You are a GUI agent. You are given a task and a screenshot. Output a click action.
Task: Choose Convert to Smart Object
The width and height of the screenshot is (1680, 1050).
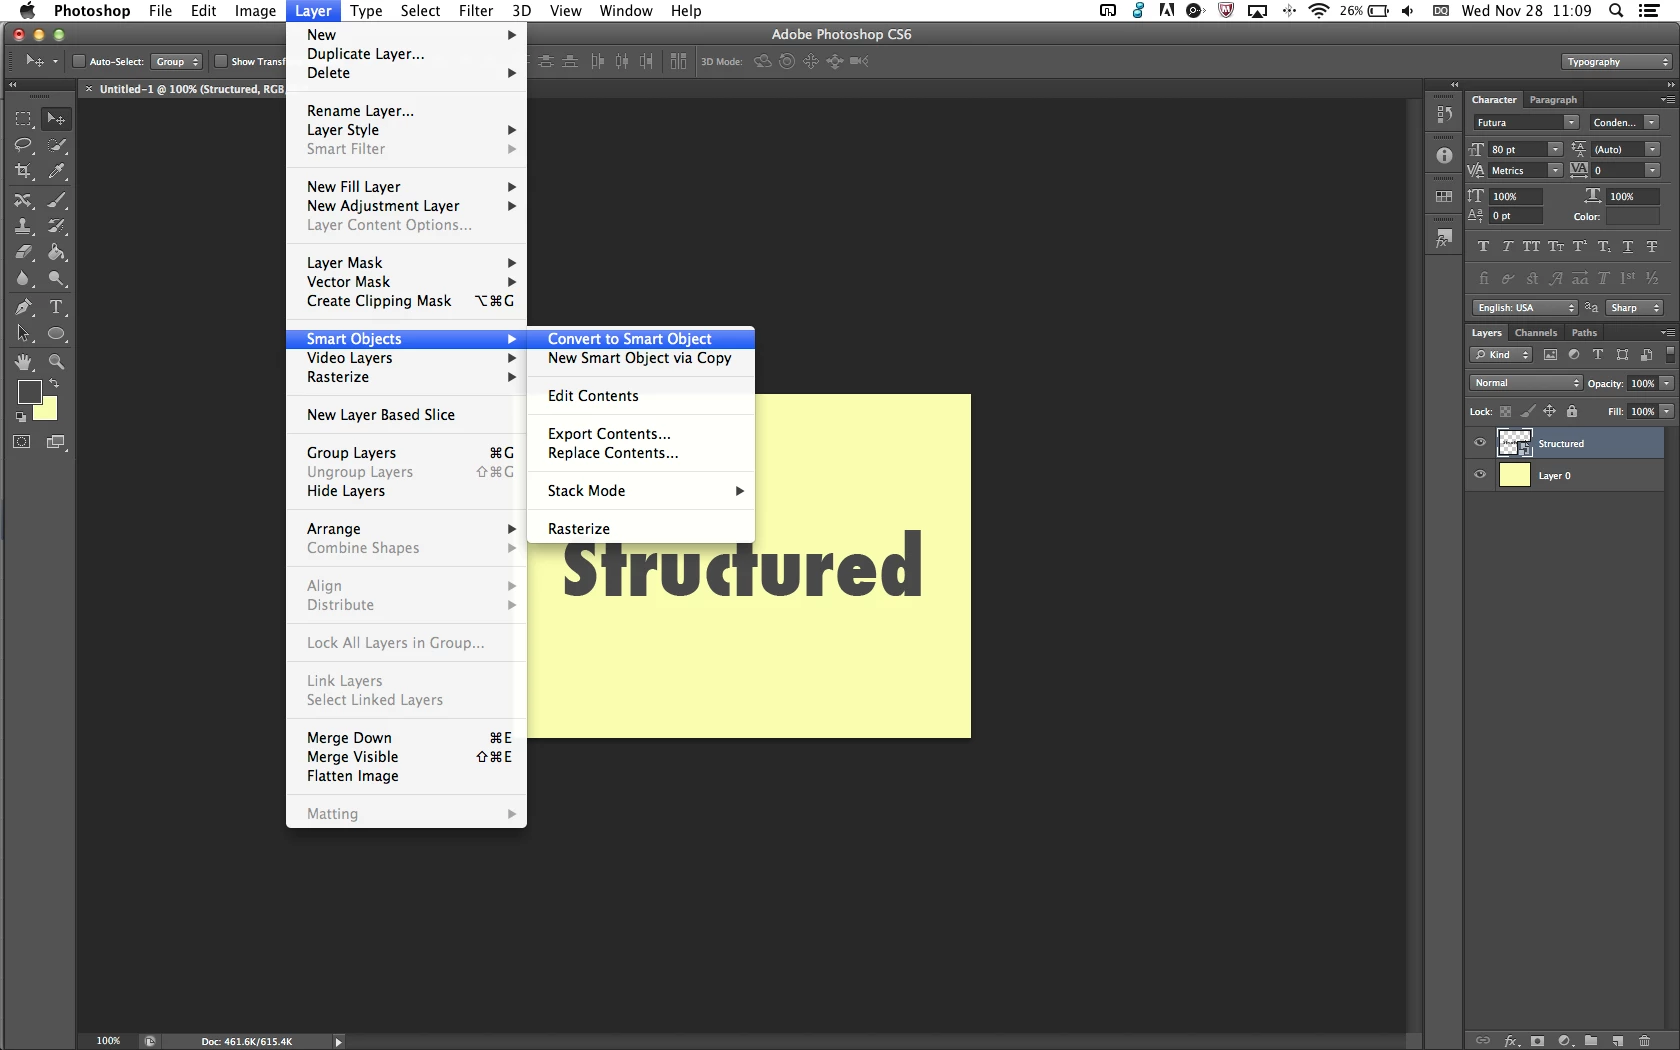click(x=640, y=339)
